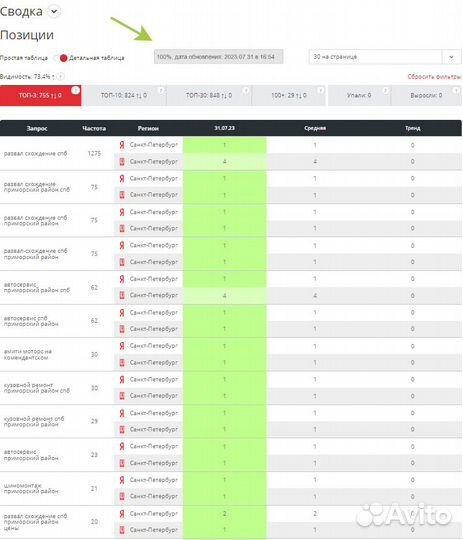Select the ТОП-30: 848 filter tab
This screenshot has height=540, width=463.
point(209,95)
